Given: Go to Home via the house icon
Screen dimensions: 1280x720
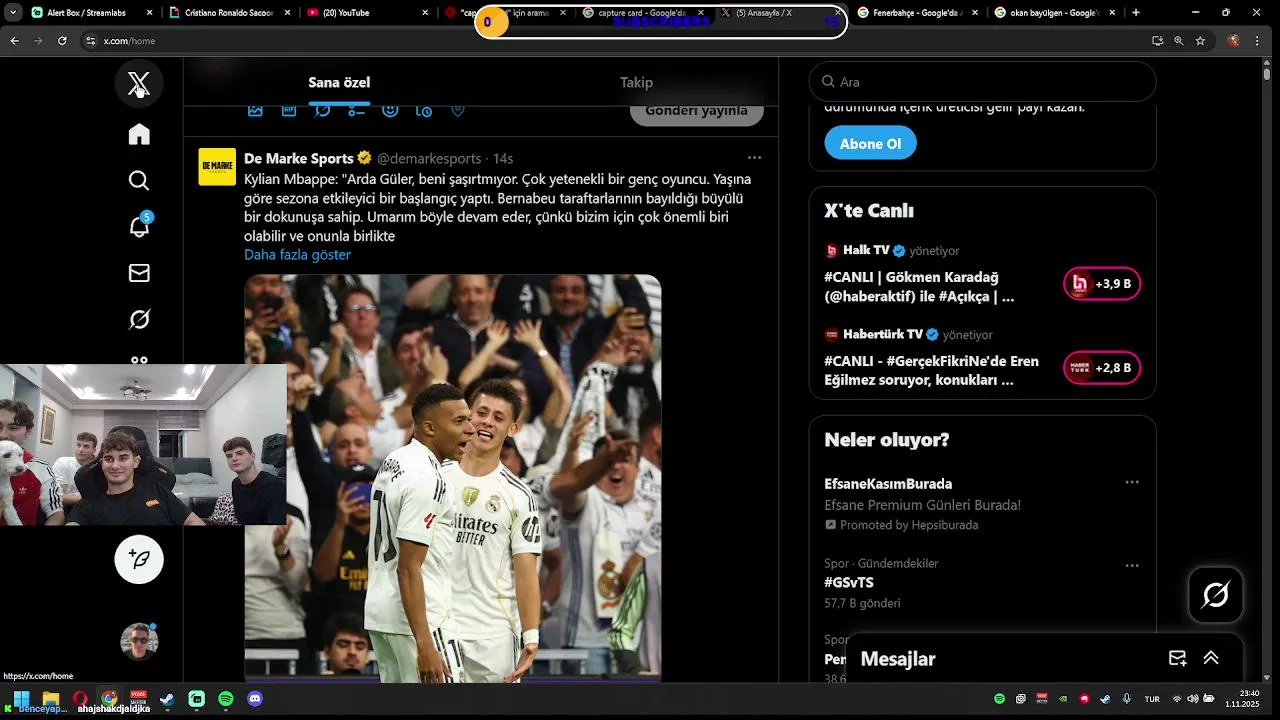Looking at the screenshot, I should 139,134.
